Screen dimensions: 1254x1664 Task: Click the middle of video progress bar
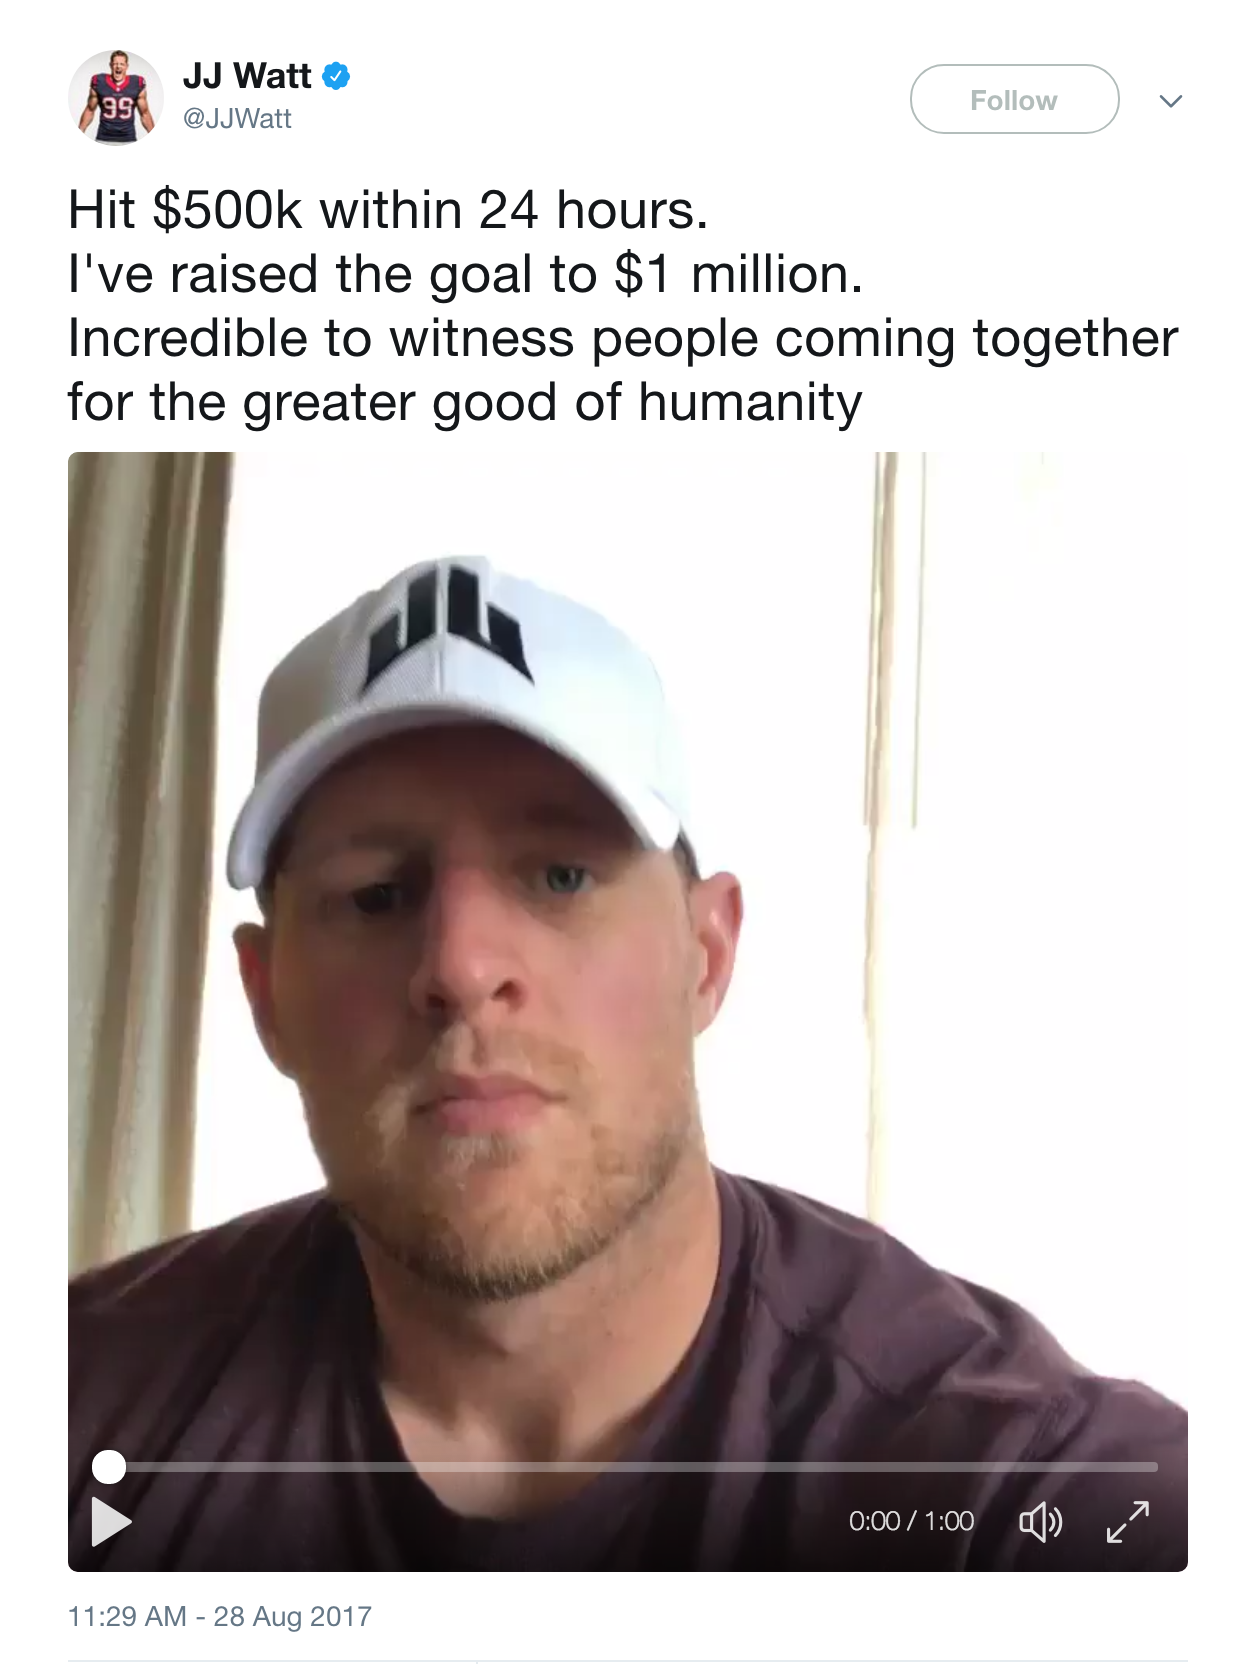[x=633, y=1467]
